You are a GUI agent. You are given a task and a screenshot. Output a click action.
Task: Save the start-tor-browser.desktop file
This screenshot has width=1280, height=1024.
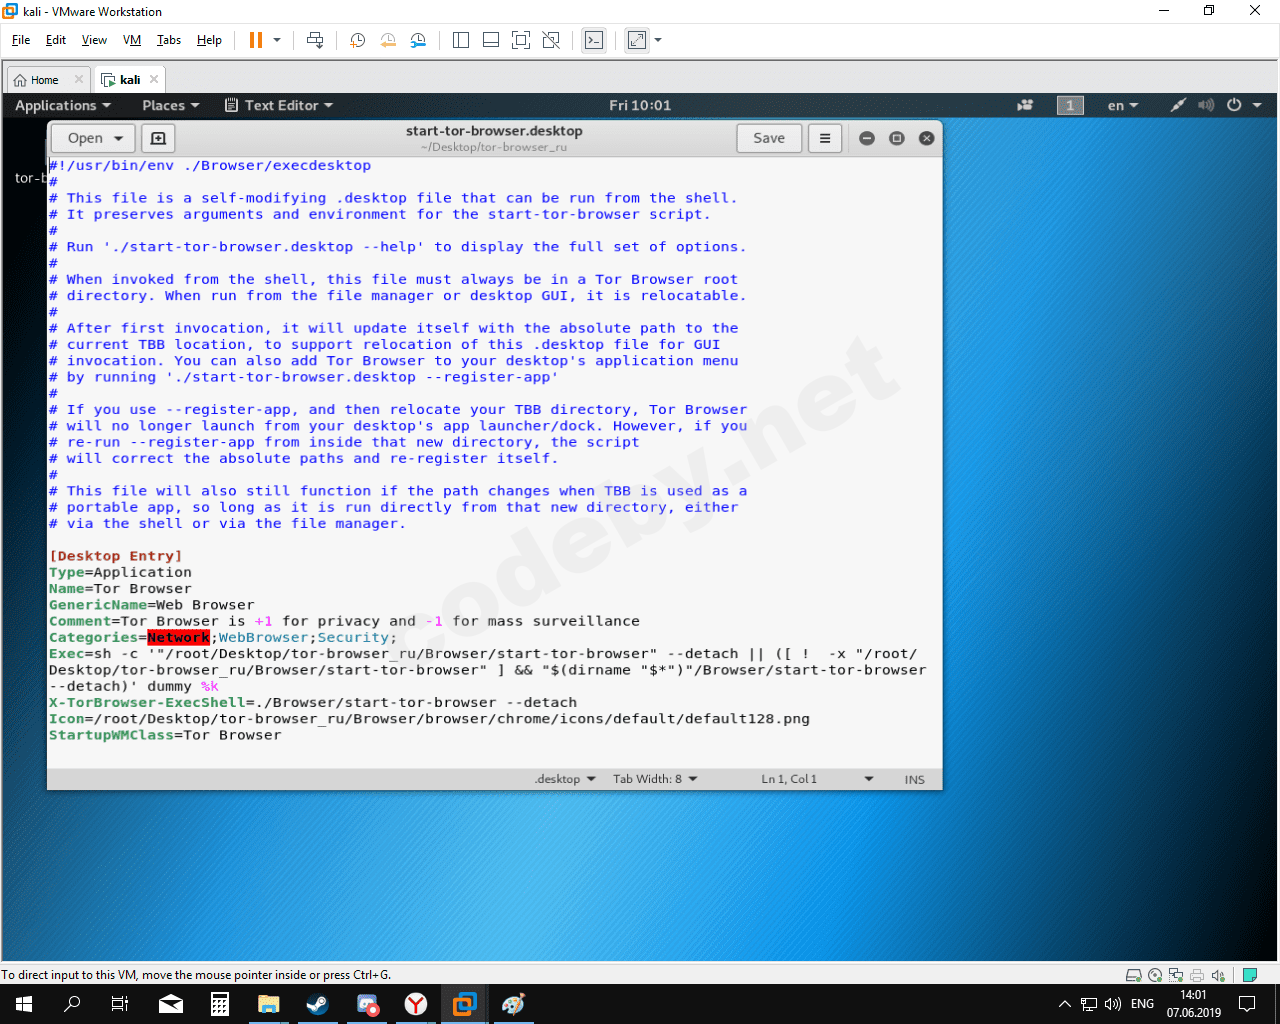(x=769, y=138)
